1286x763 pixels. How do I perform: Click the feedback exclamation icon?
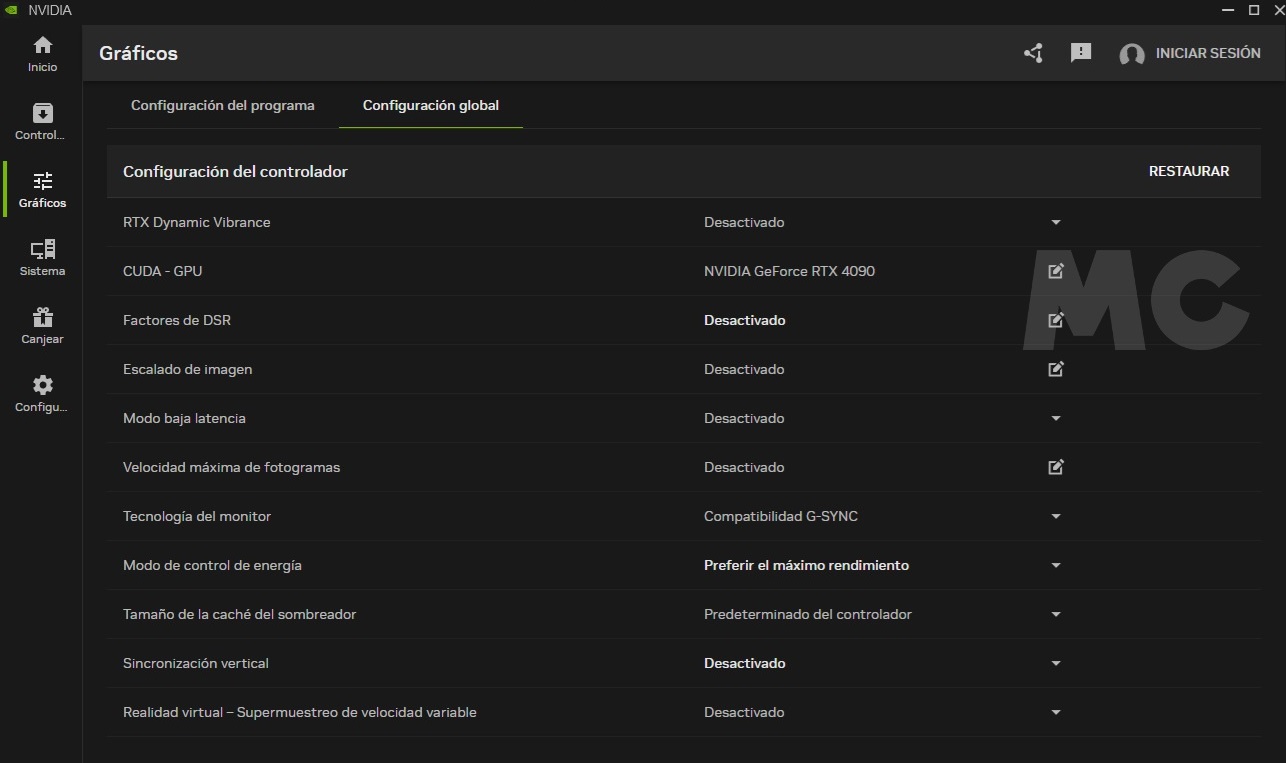pos(1081,53)
